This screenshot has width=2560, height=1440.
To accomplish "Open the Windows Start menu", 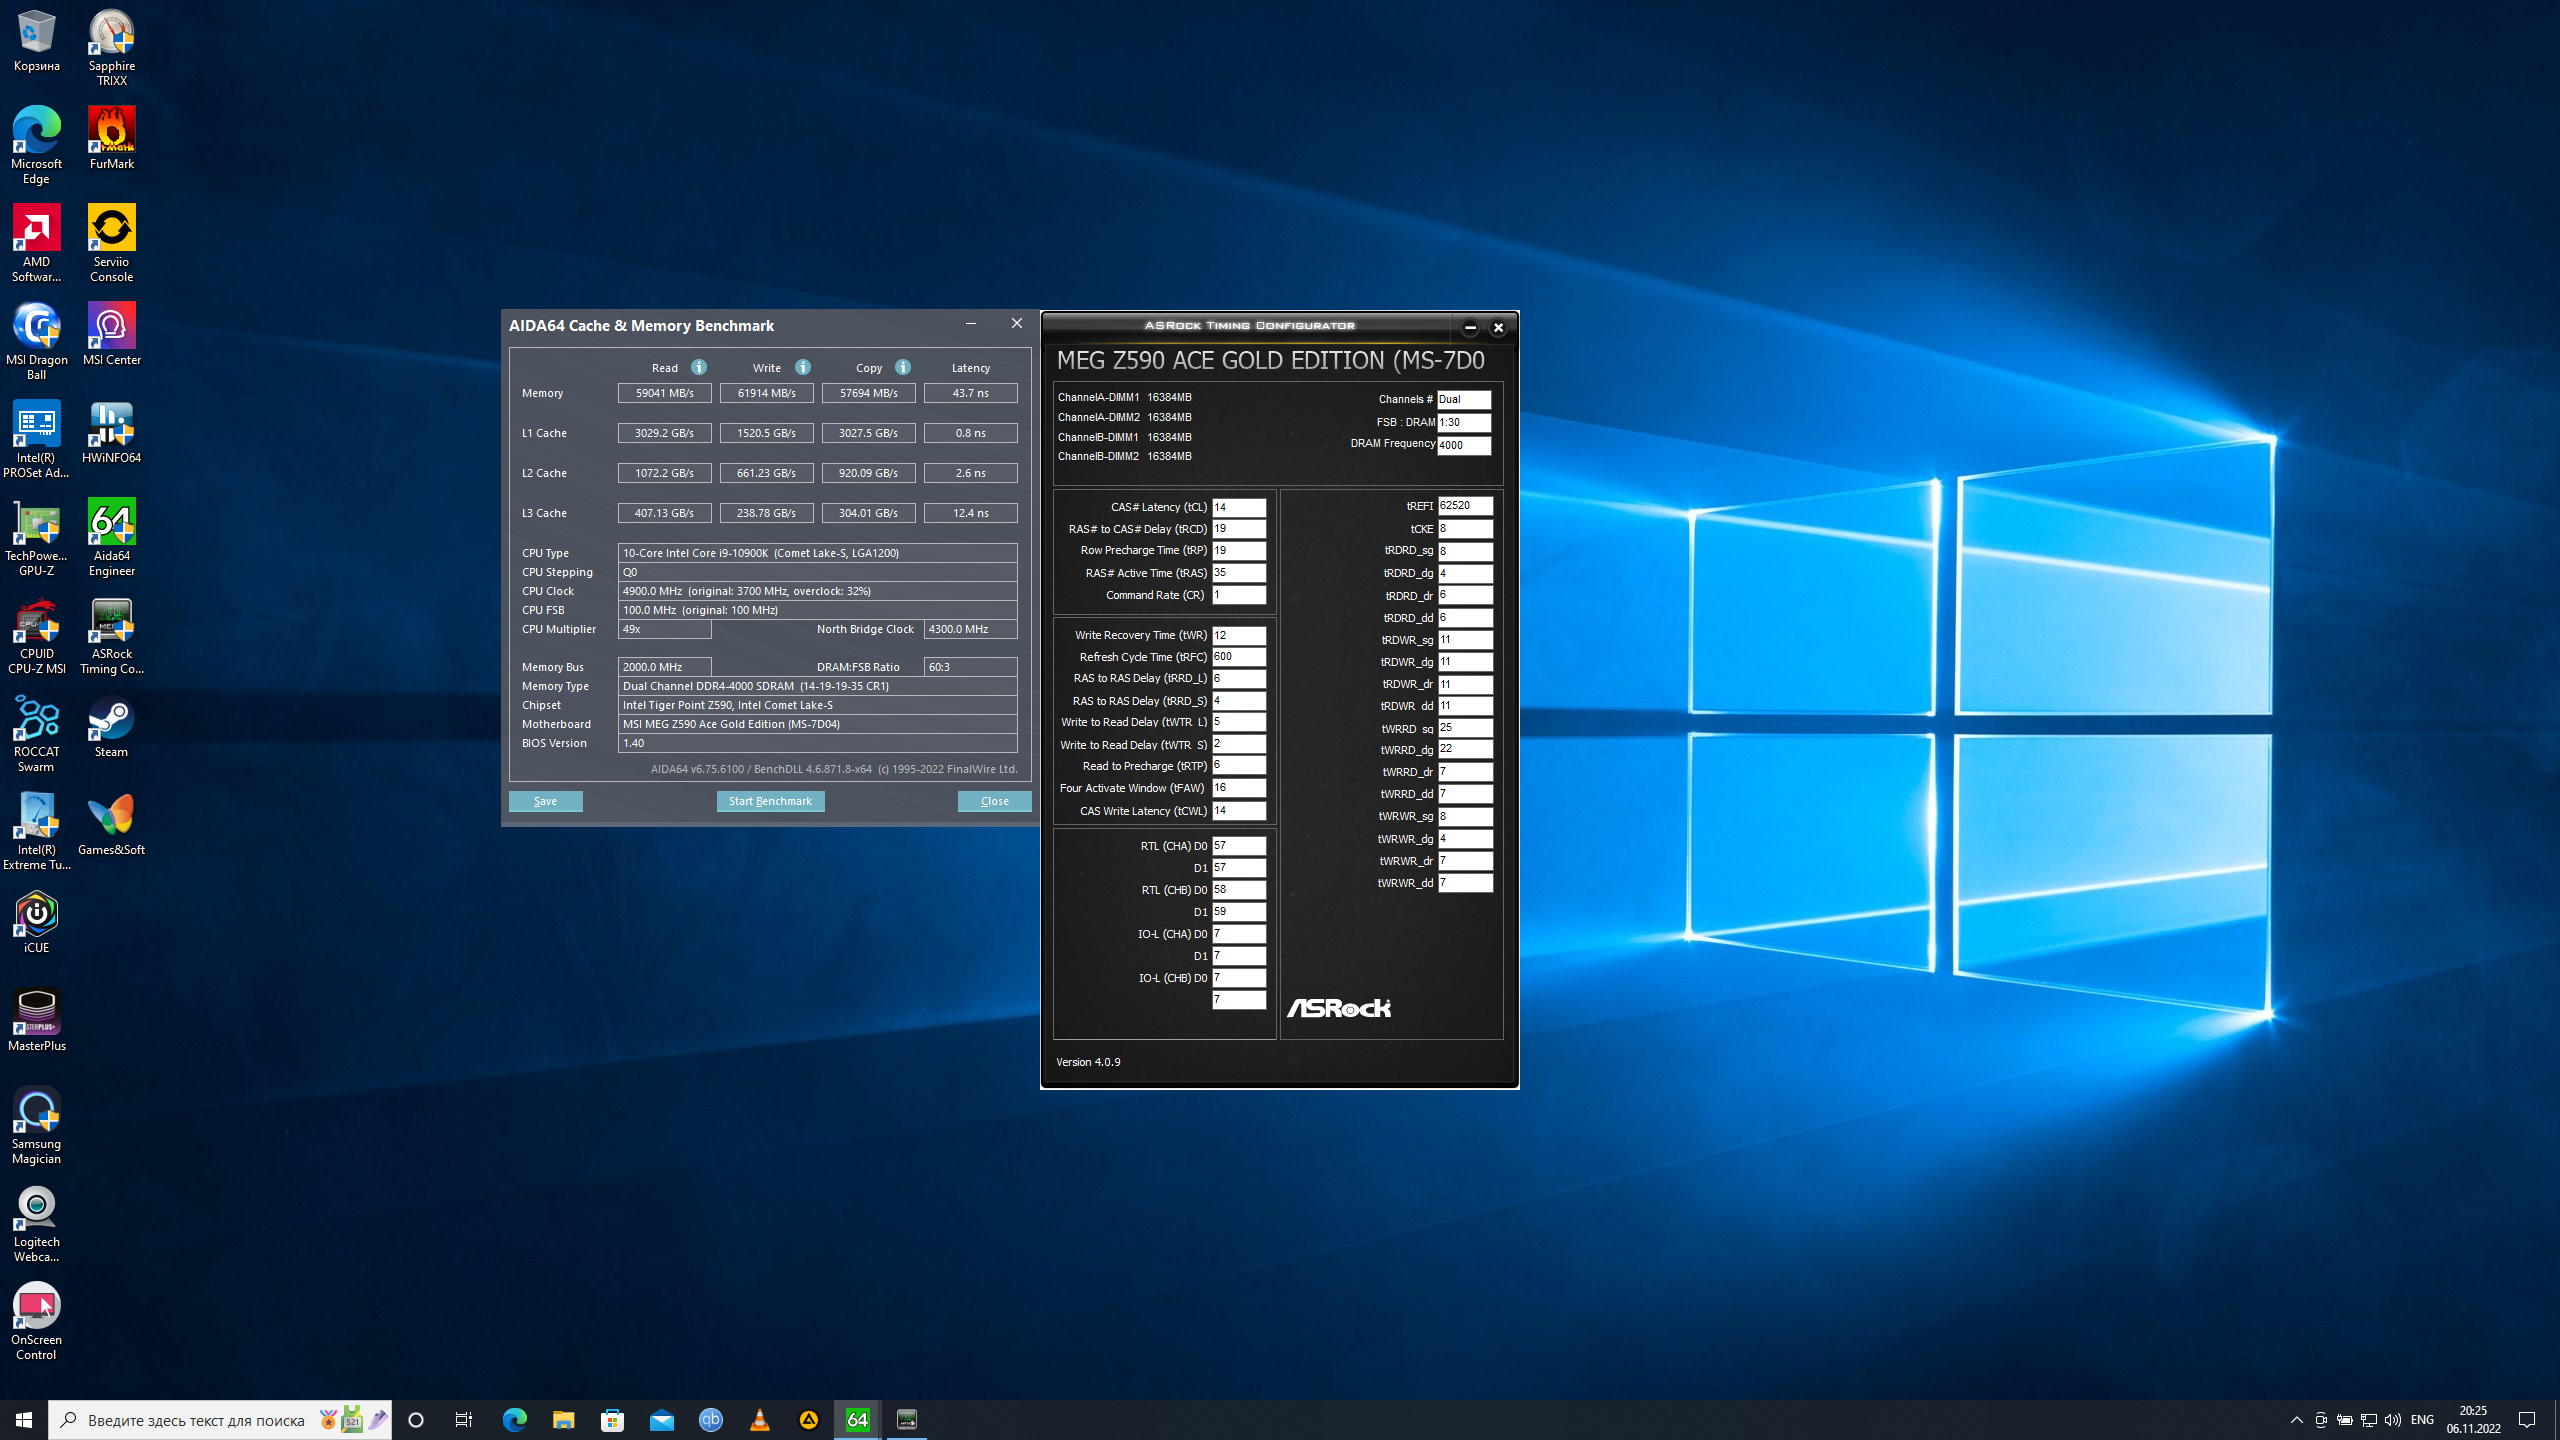I will click(24, 1420).
